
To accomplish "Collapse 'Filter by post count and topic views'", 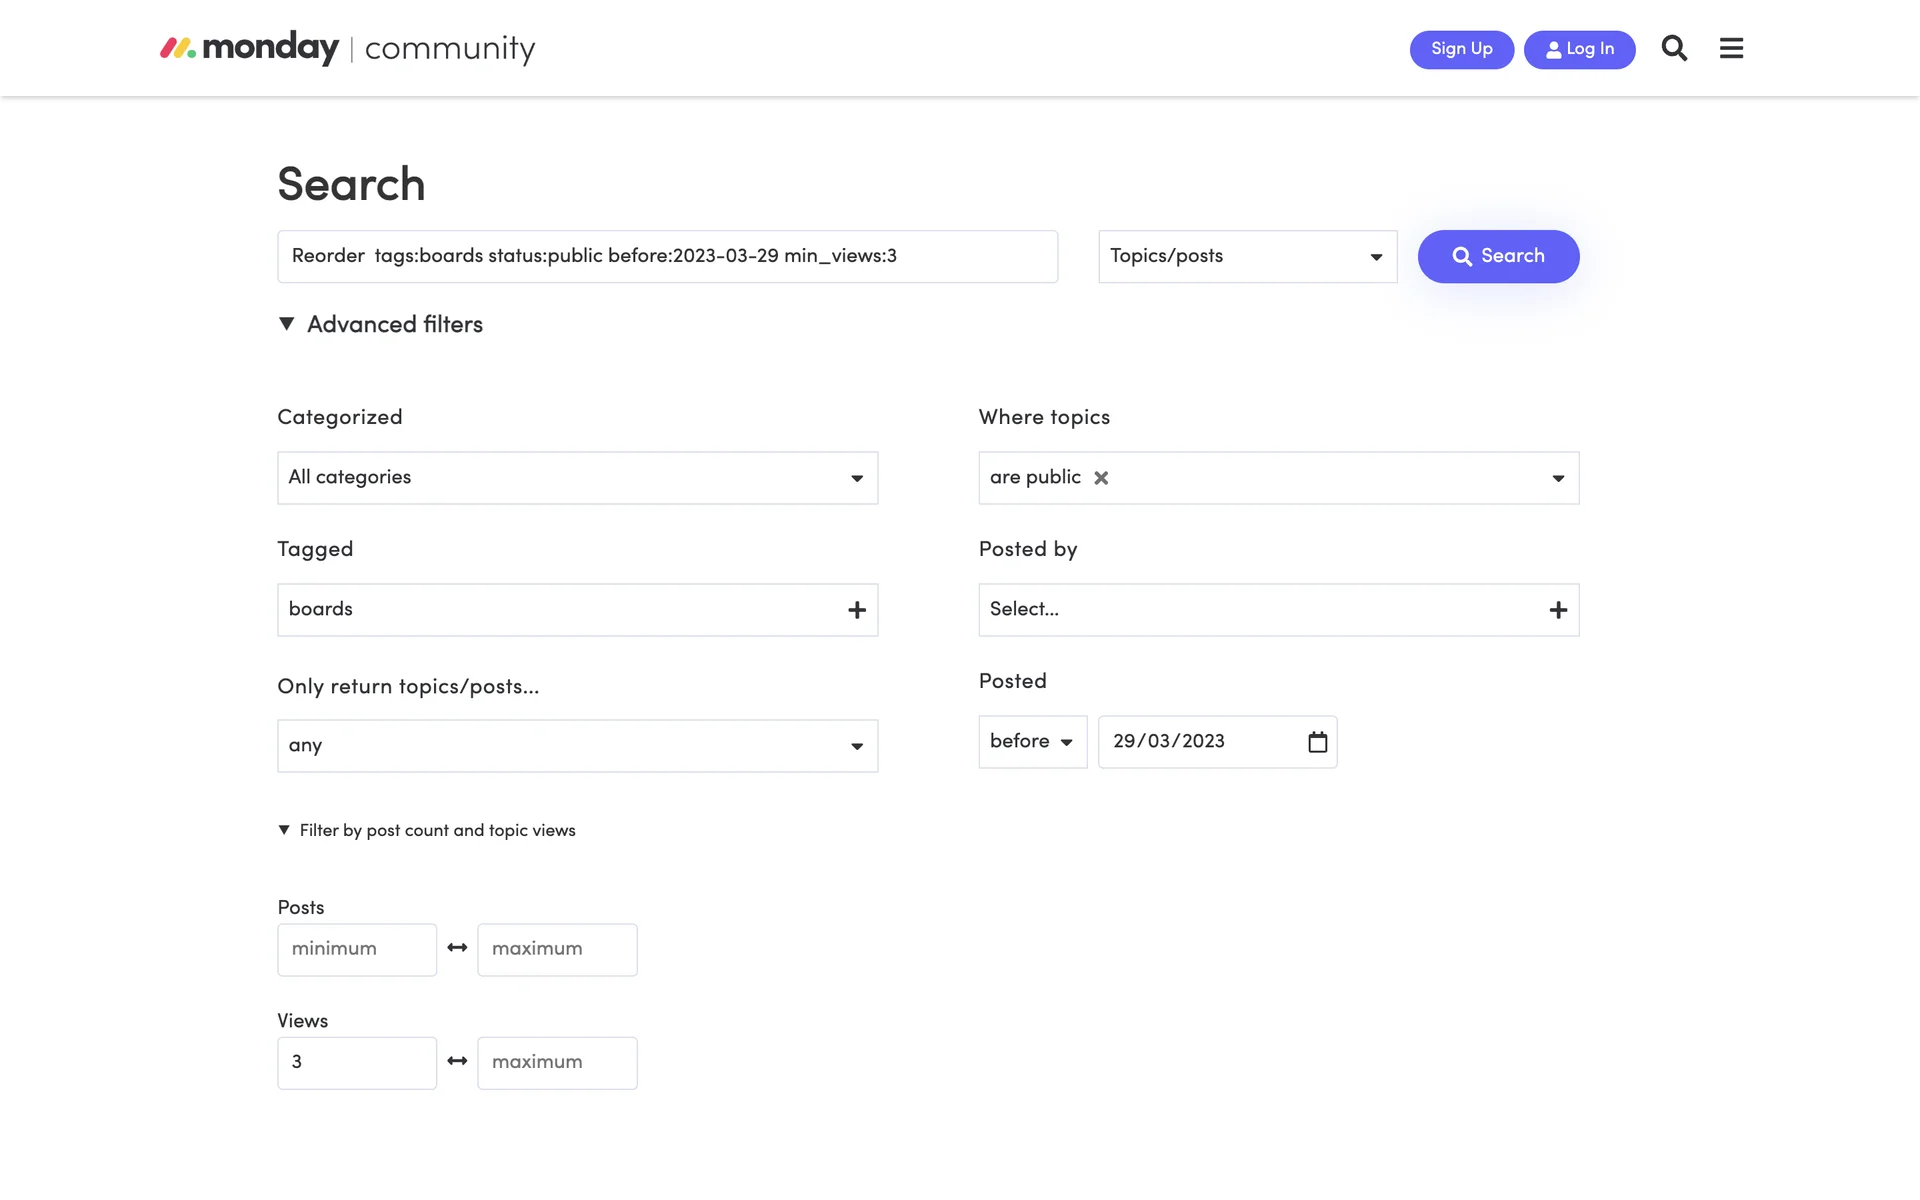I will point(427,830).
